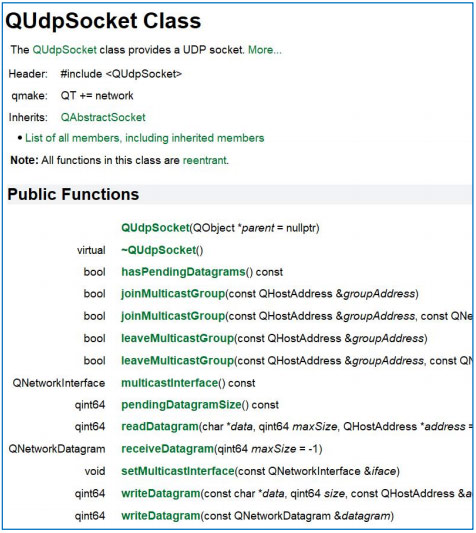Viewport: 476px width, 533px height.
Task: Follow the reentrant link in the note
Action: [205, 160]
